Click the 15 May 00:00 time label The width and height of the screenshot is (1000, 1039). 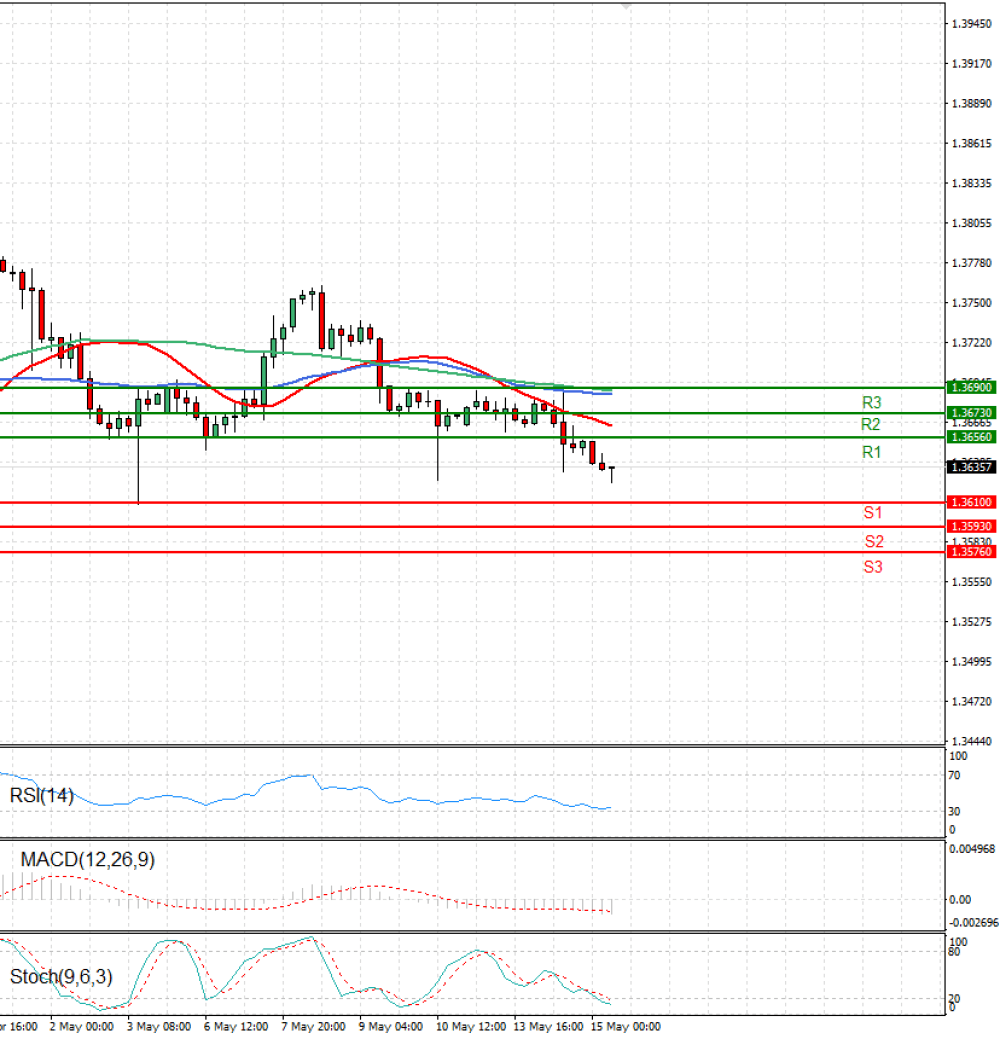tap(626, 1026)
